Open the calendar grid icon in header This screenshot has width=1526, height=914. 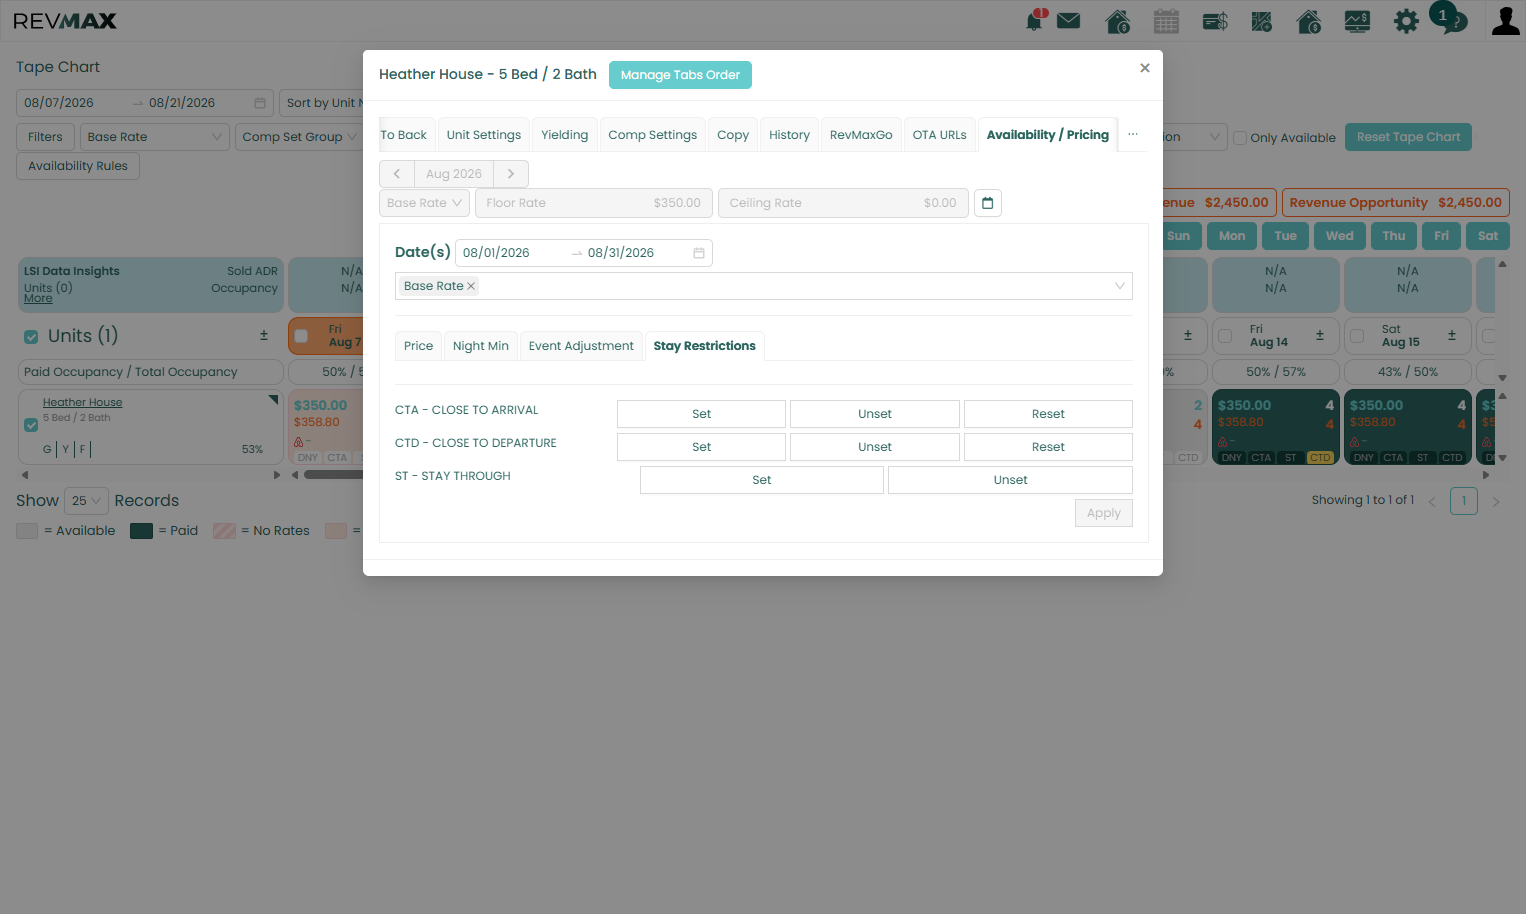tap(1166, 21)
